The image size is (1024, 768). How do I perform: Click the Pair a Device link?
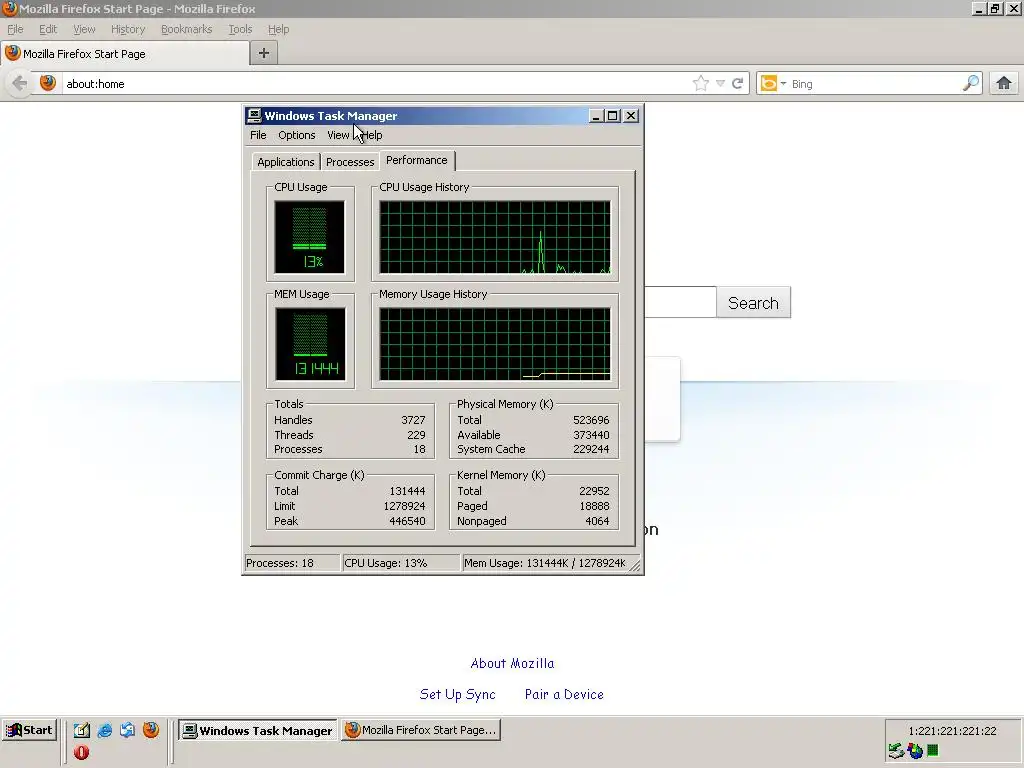[x=564, y=695]
